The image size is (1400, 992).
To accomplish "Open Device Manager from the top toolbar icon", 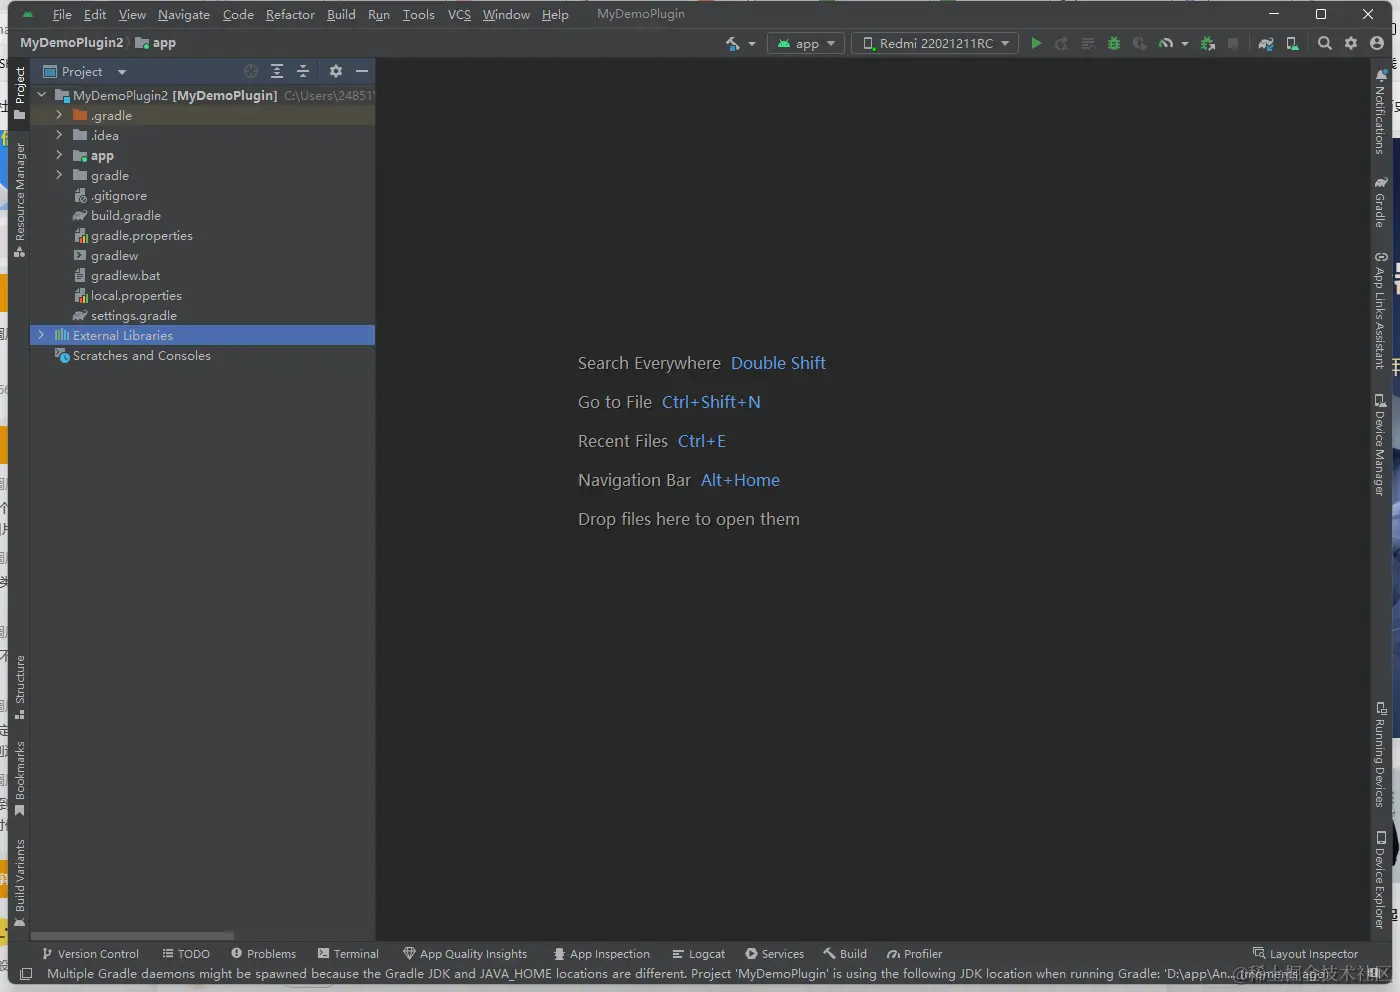I will click(1292, 43).
